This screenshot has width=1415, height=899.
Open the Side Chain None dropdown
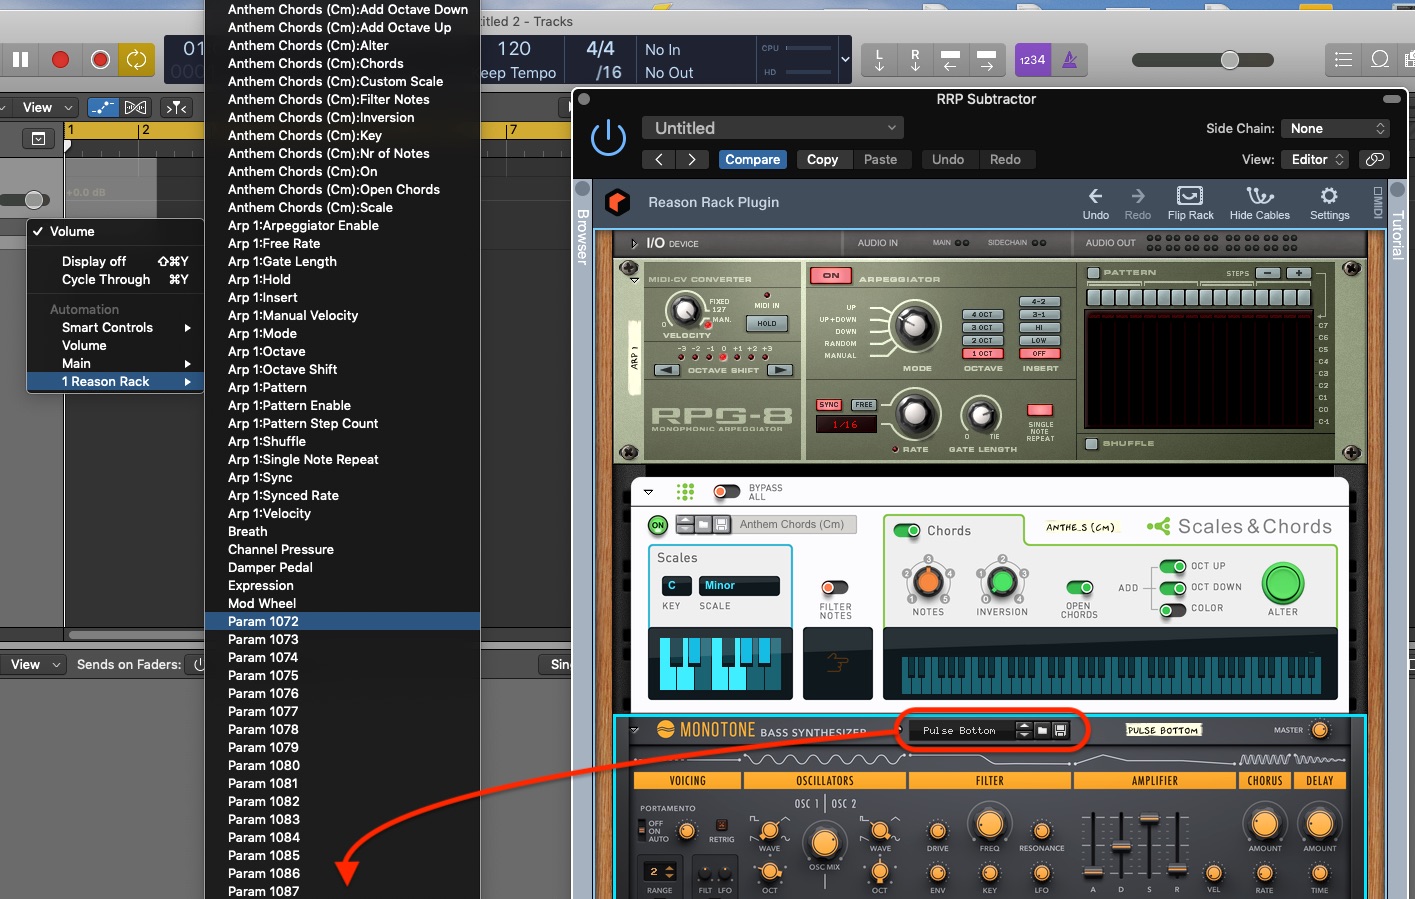(x=1336, y=128)
